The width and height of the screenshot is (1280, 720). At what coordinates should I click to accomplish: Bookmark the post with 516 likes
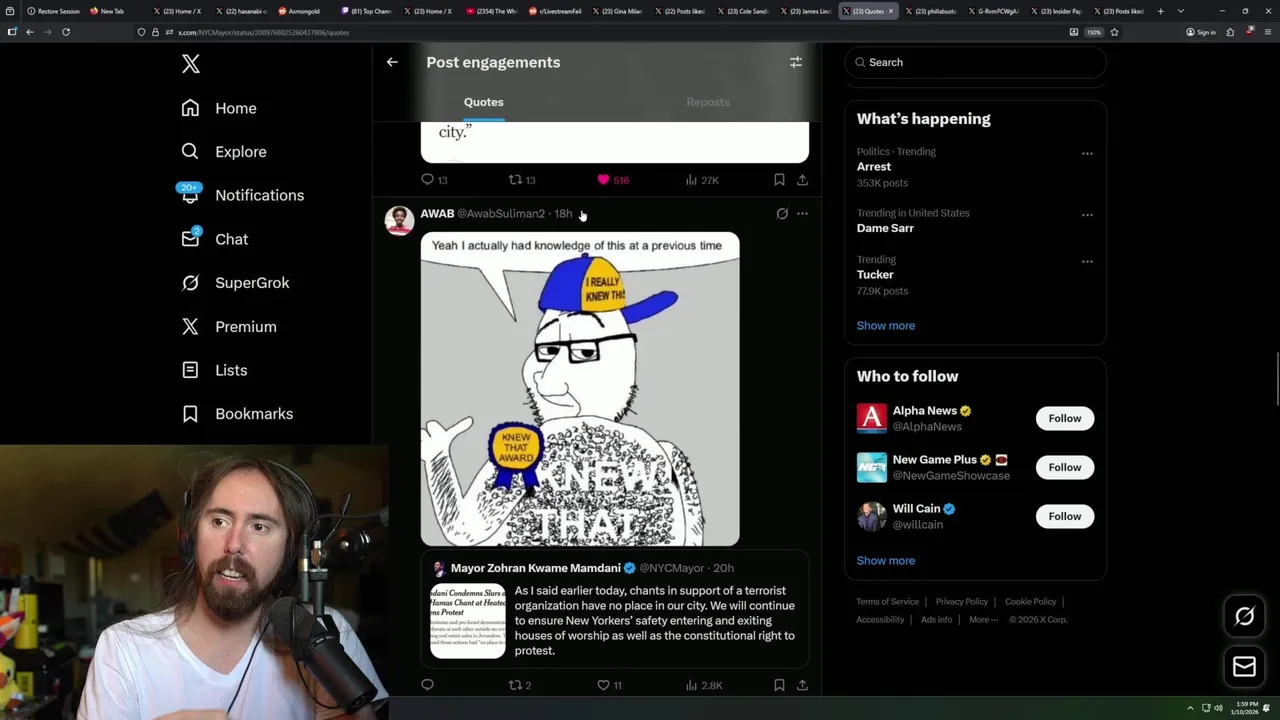[779, 180]
